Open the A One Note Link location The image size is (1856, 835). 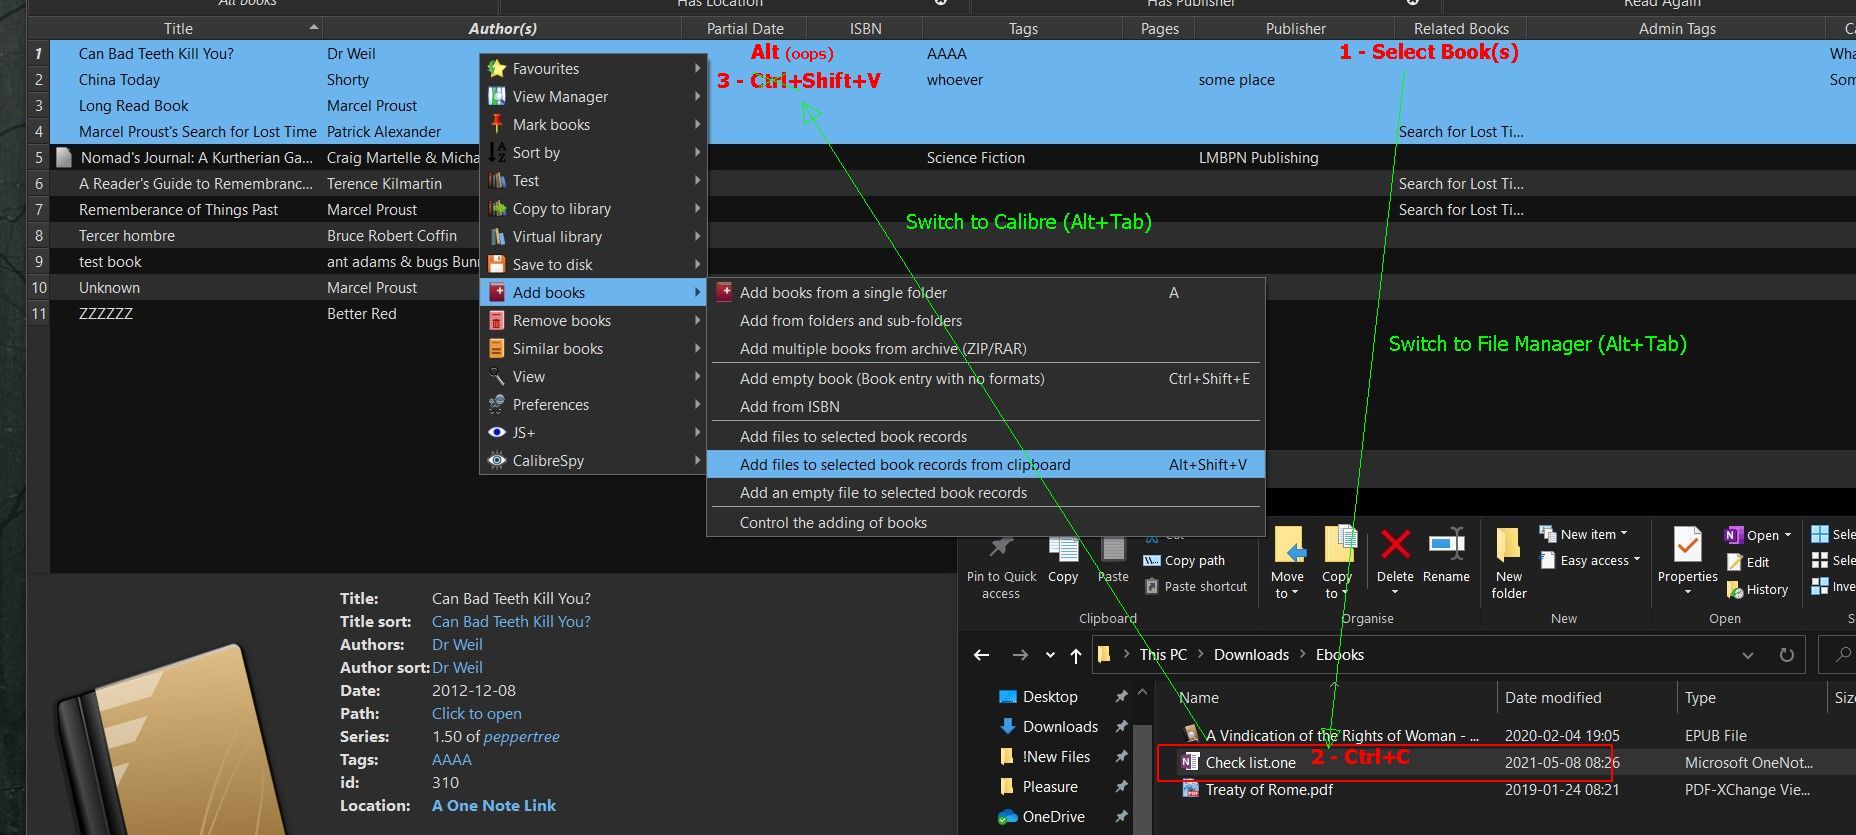[x=494, y=805]
